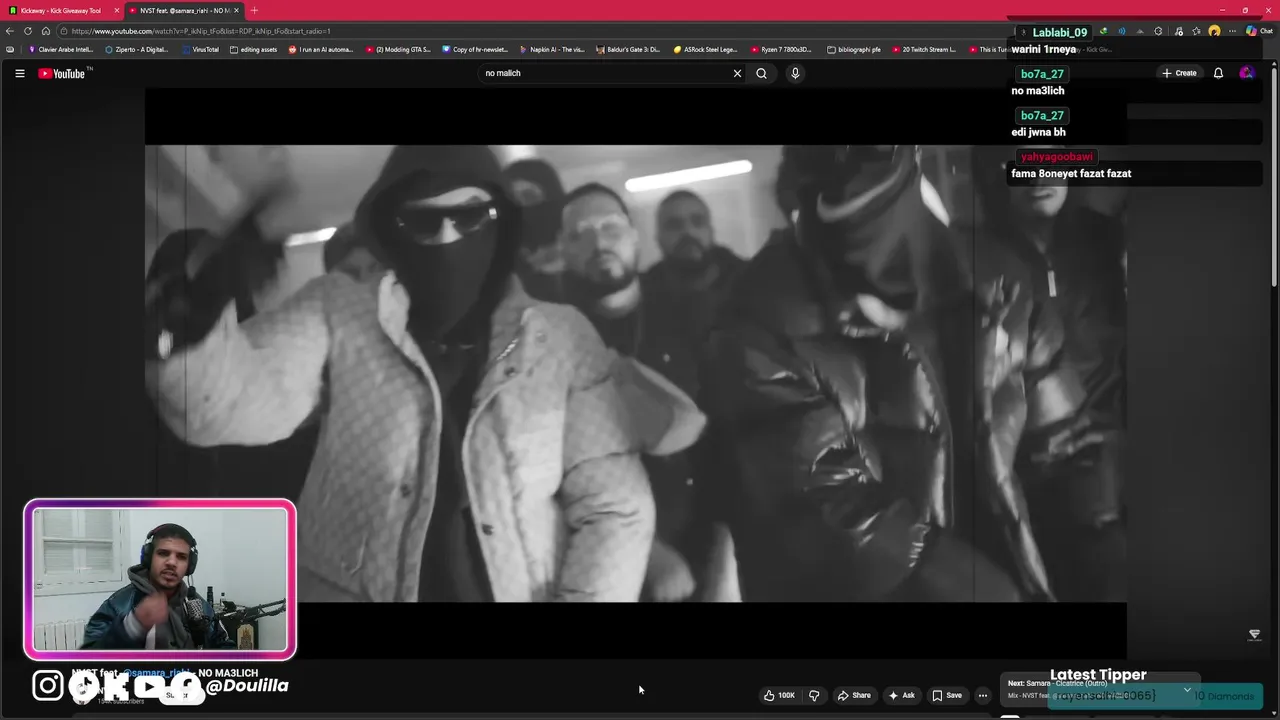The width and height of the screenshot is (1280, 720).
Task: Open bookmarks tab-groups icon at bar start
Action: point(10,49)
